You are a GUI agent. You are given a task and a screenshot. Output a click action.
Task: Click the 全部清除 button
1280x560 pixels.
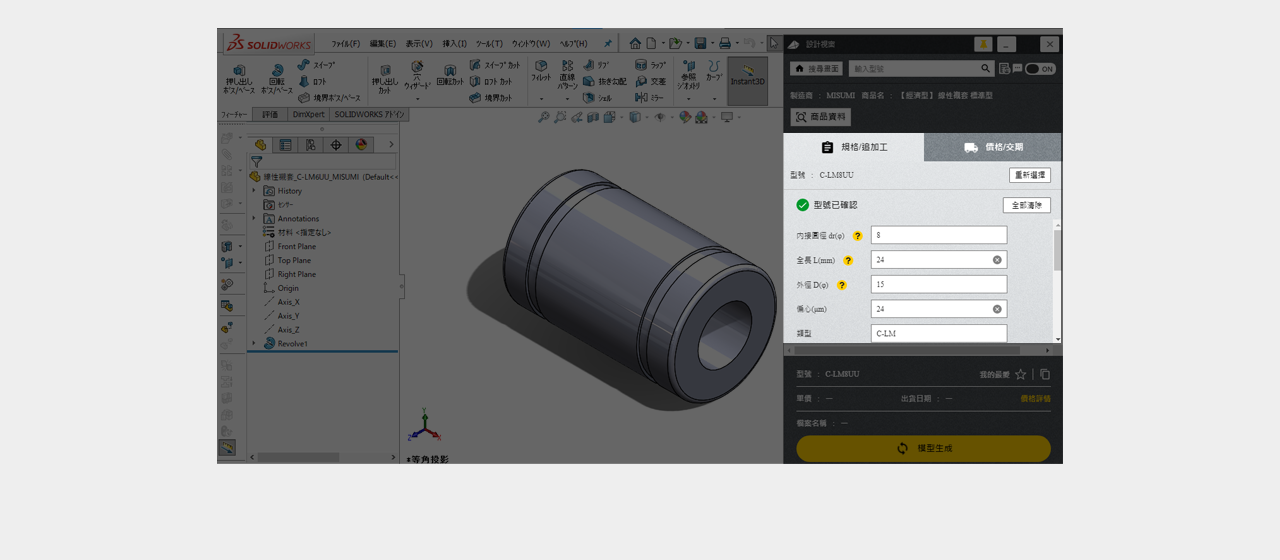(1026, 205)
